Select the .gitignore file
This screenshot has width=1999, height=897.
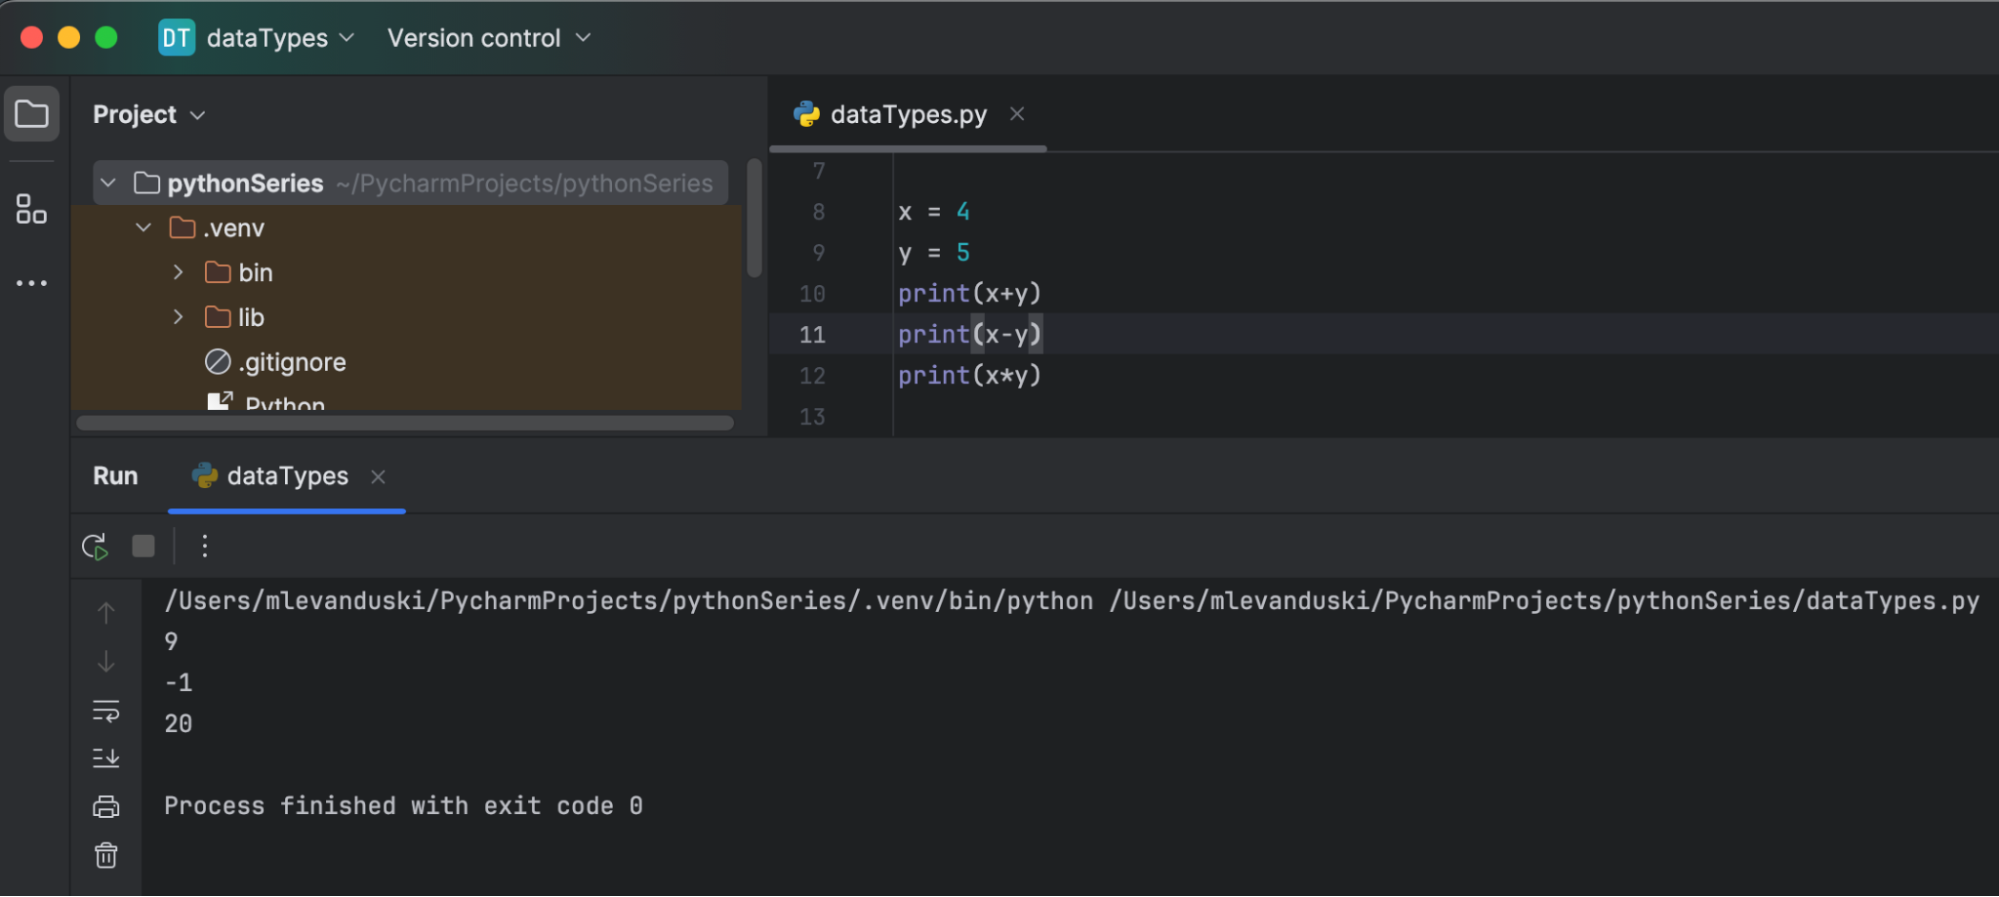click(292, 361)
